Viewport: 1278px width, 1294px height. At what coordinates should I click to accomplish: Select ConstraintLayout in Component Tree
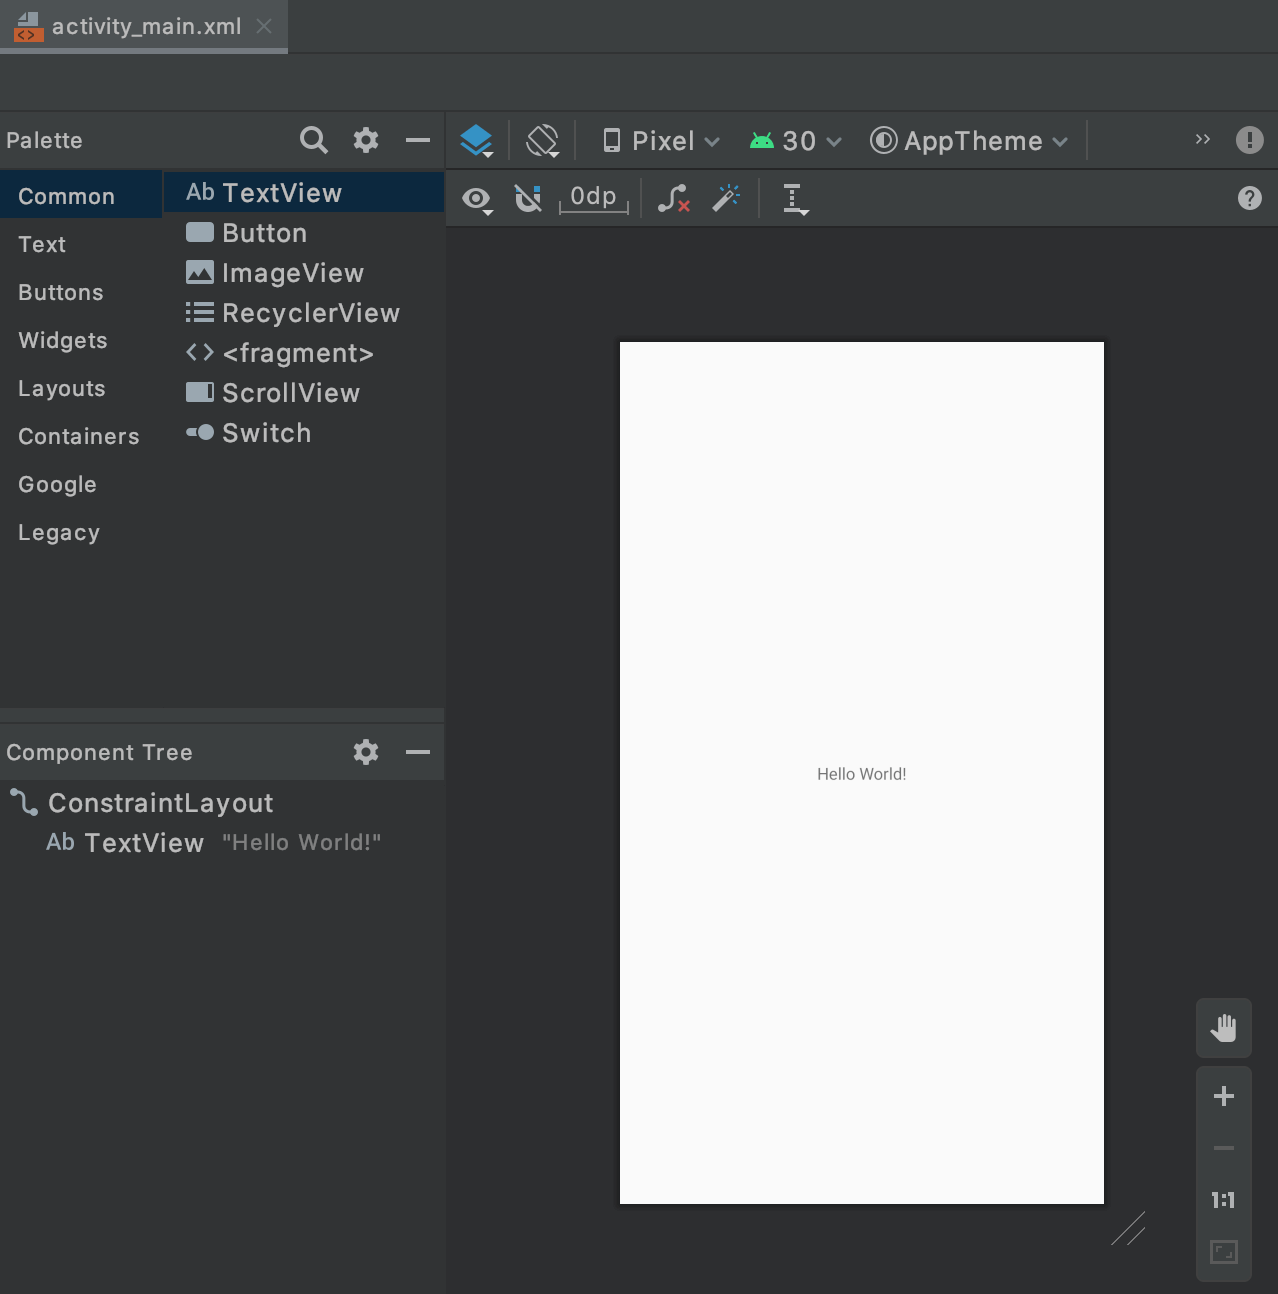pos(222,802)
